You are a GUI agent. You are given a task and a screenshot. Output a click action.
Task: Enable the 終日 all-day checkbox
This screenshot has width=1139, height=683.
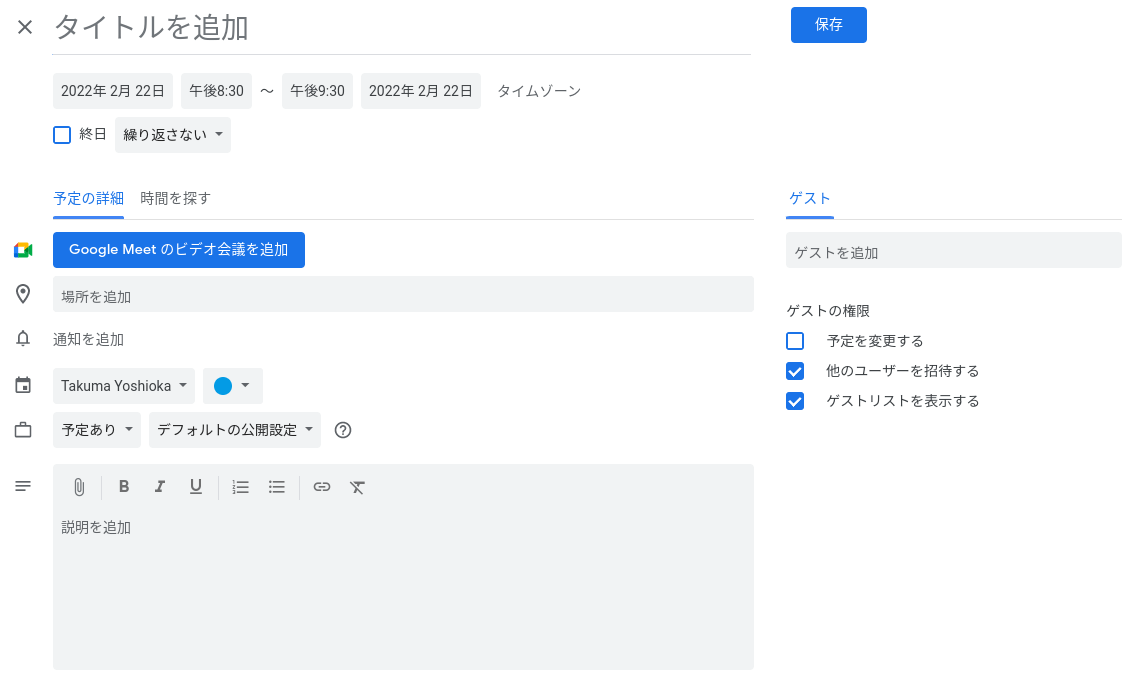coord(62,135)
